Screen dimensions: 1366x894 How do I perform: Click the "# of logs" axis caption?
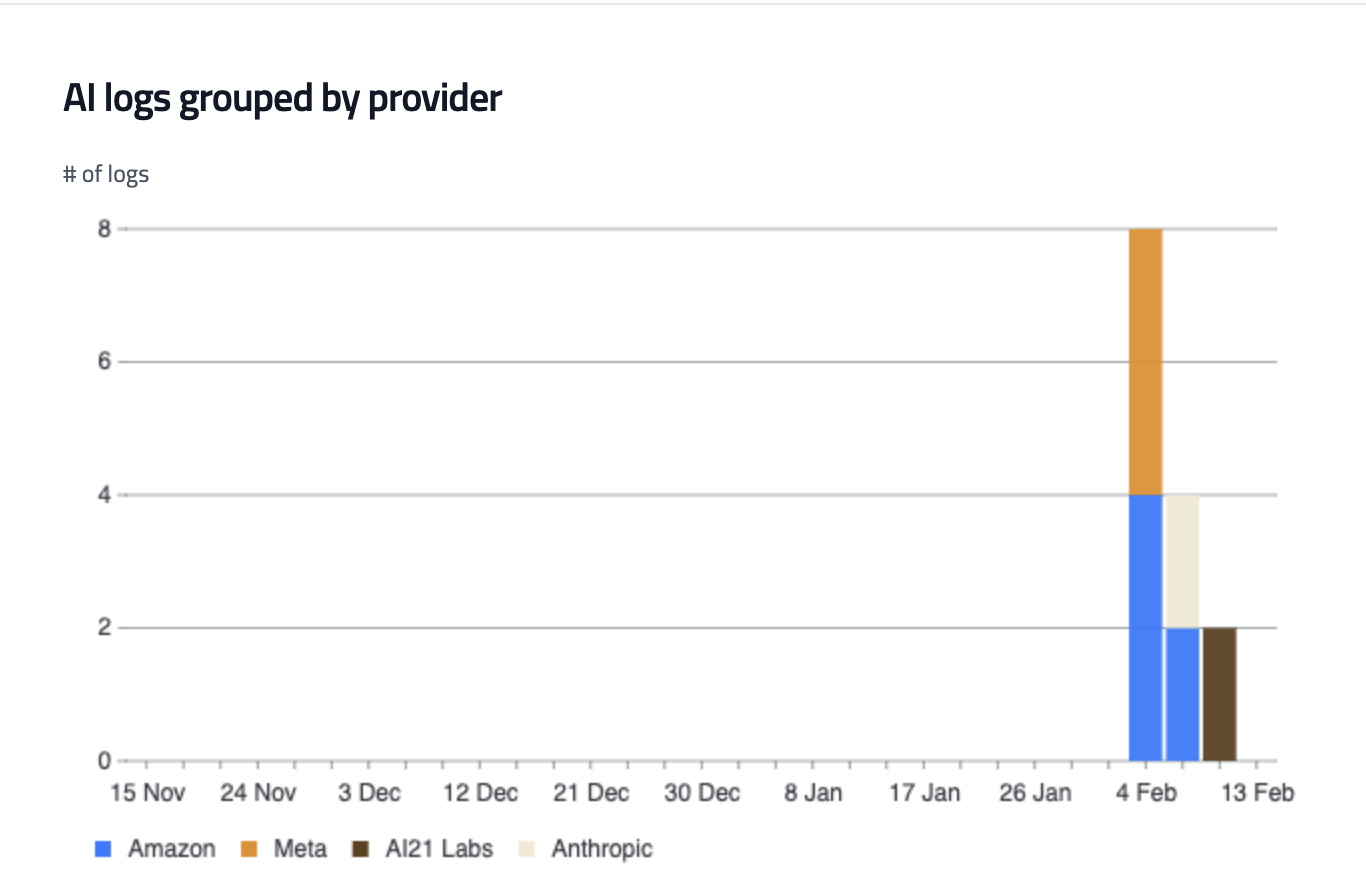pos(106,174)
